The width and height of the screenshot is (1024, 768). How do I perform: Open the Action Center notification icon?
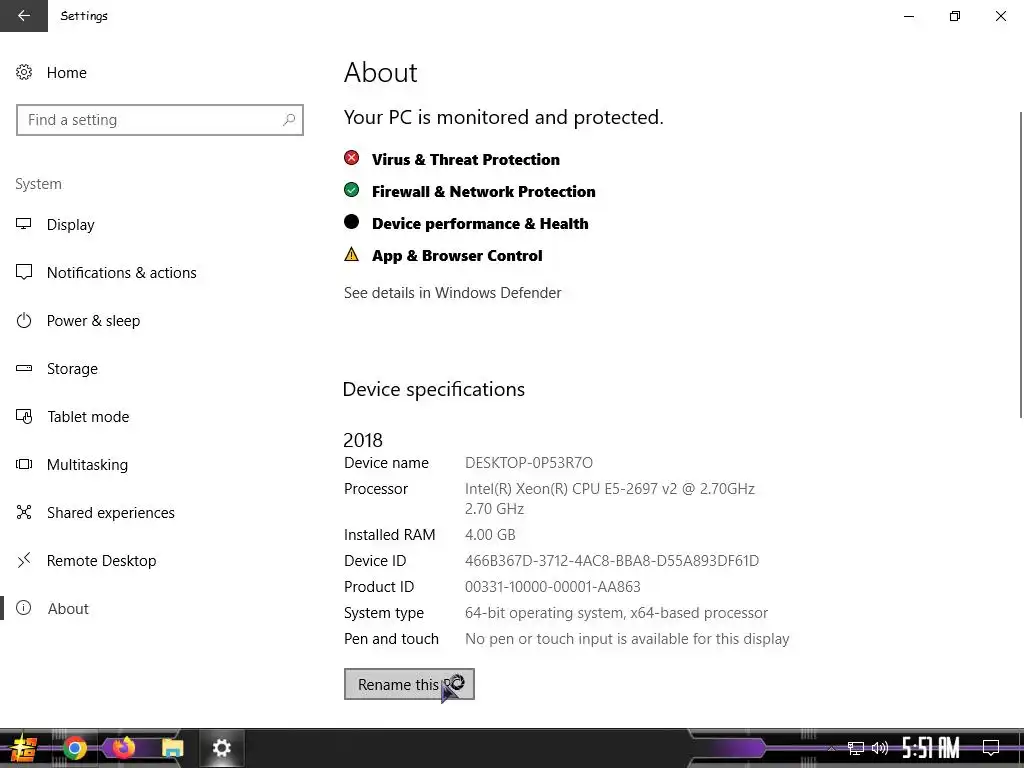pyautogui.click(x=991, y=748)
